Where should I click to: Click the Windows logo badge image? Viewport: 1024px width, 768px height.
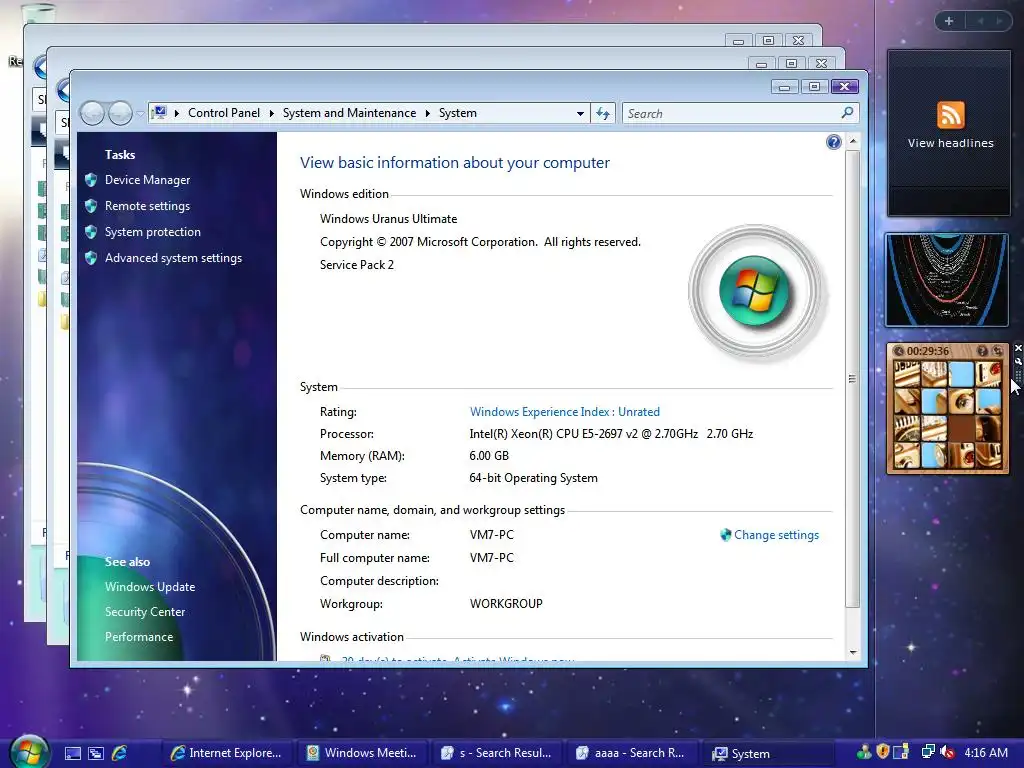tap(754, 291)
